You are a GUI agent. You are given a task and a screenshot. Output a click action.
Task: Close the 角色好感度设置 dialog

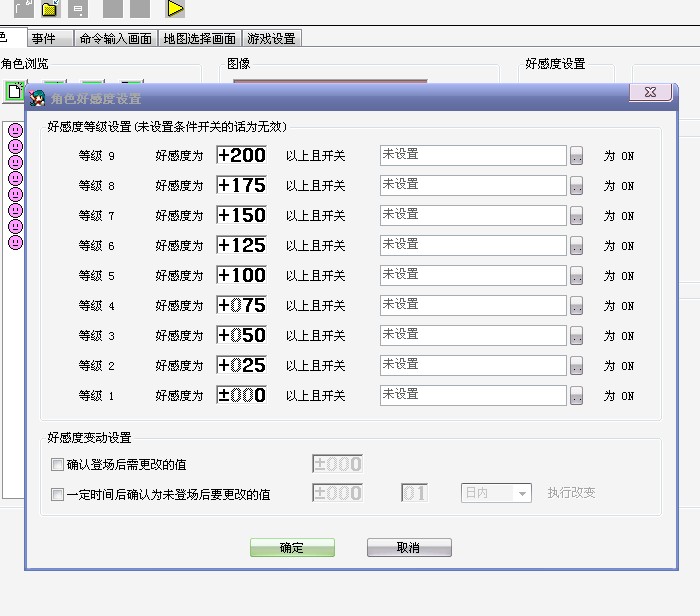click(x=650, y=92)
